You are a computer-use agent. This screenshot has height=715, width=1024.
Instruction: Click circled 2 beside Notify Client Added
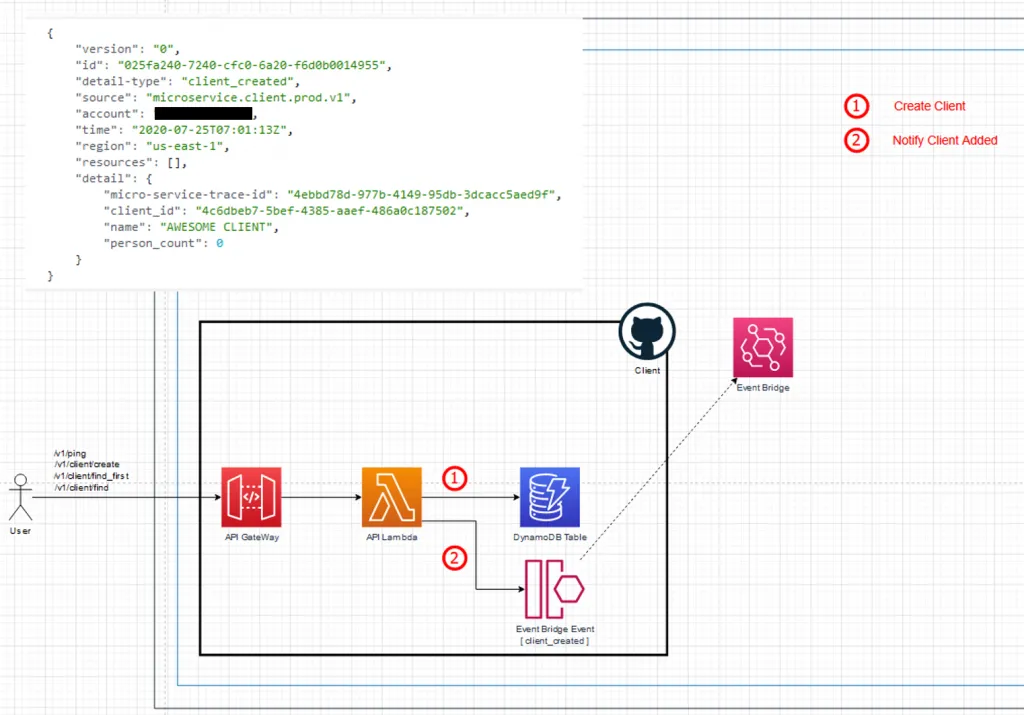coord(856,140)
